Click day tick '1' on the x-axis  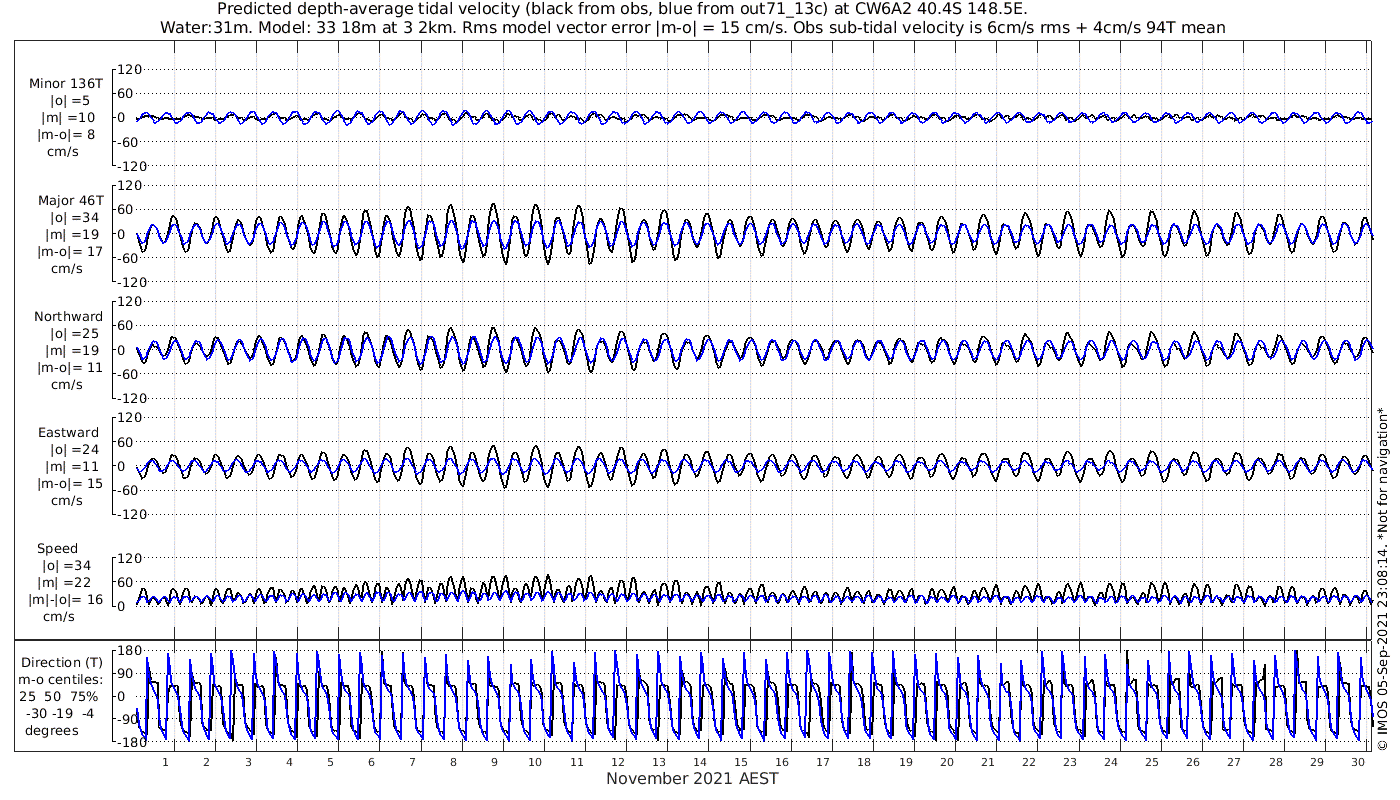coord(166,762)
